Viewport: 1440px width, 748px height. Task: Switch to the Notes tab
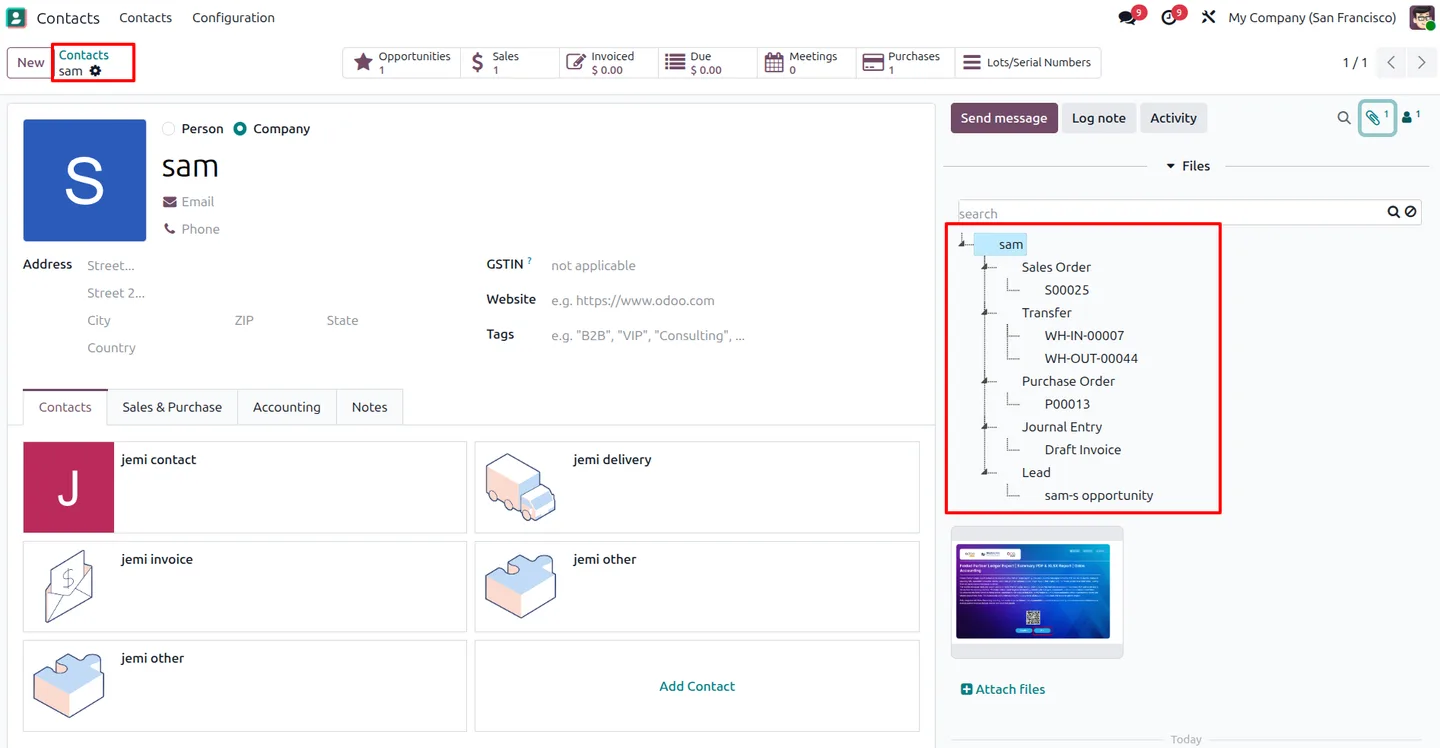369,407
